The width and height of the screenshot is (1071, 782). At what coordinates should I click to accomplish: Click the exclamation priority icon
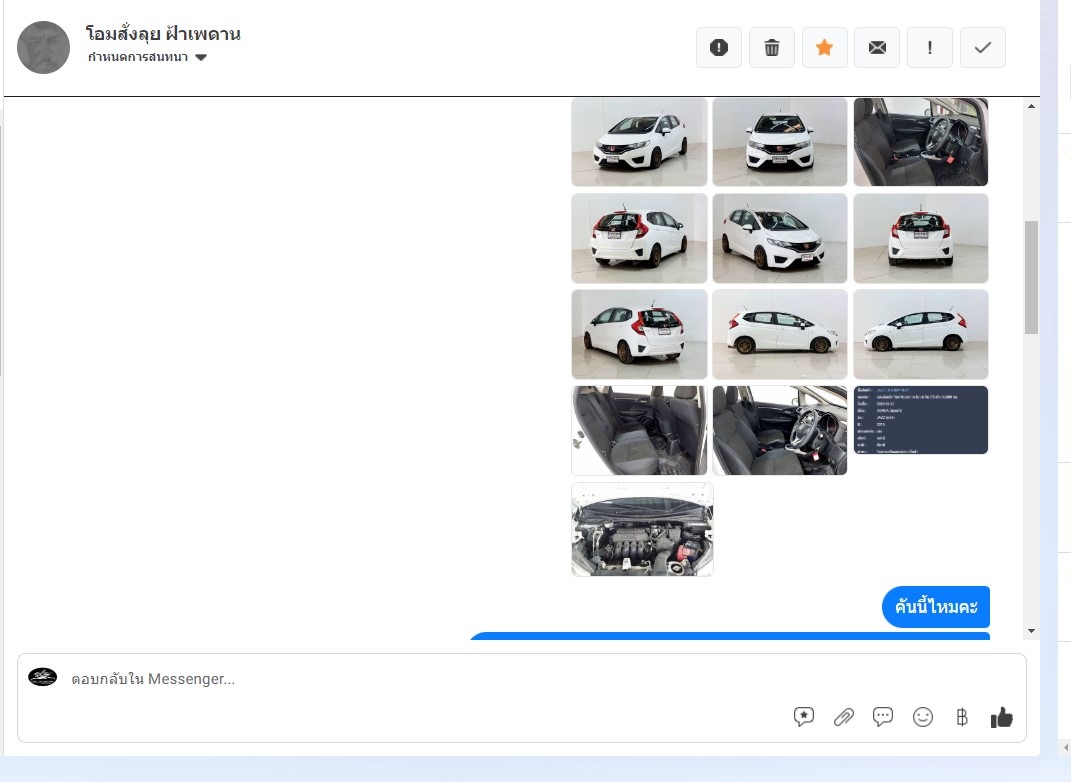[930, 48]
